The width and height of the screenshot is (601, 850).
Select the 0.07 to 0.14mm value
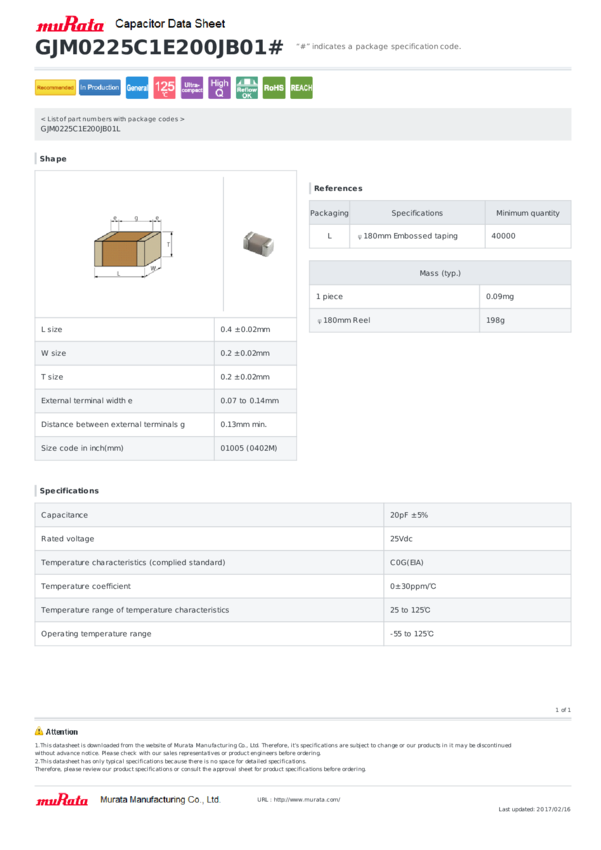click(250, 401)
